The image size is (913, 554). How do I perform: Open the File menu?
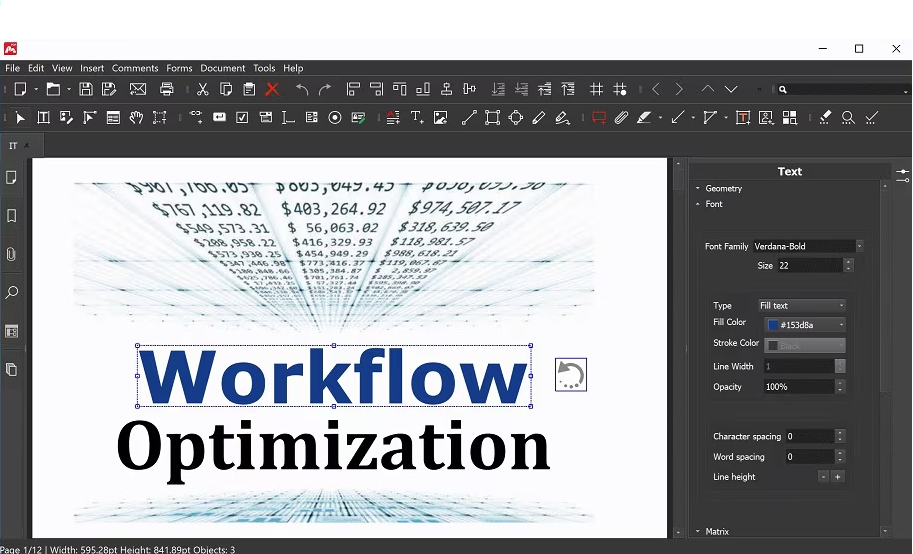[x=12, y=68]
